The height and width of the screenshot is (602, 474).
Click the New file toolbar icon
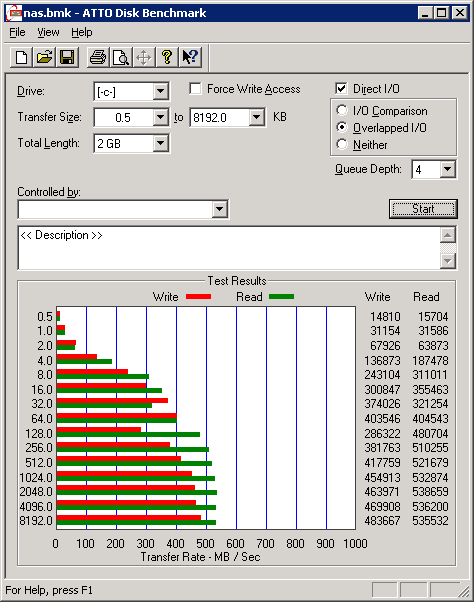pyautogui.click(x=21, y=58)
